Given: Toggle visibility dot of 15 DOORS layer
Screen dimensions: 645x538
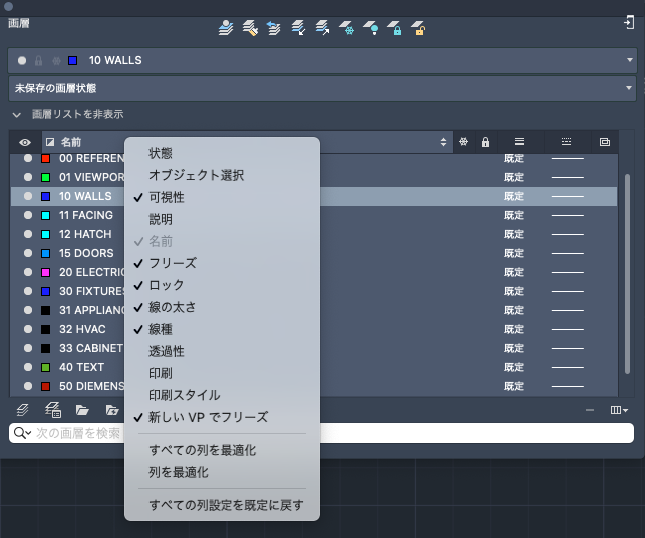Looking at the screenshot, I should pyautogui.click(x=28, y=253).
